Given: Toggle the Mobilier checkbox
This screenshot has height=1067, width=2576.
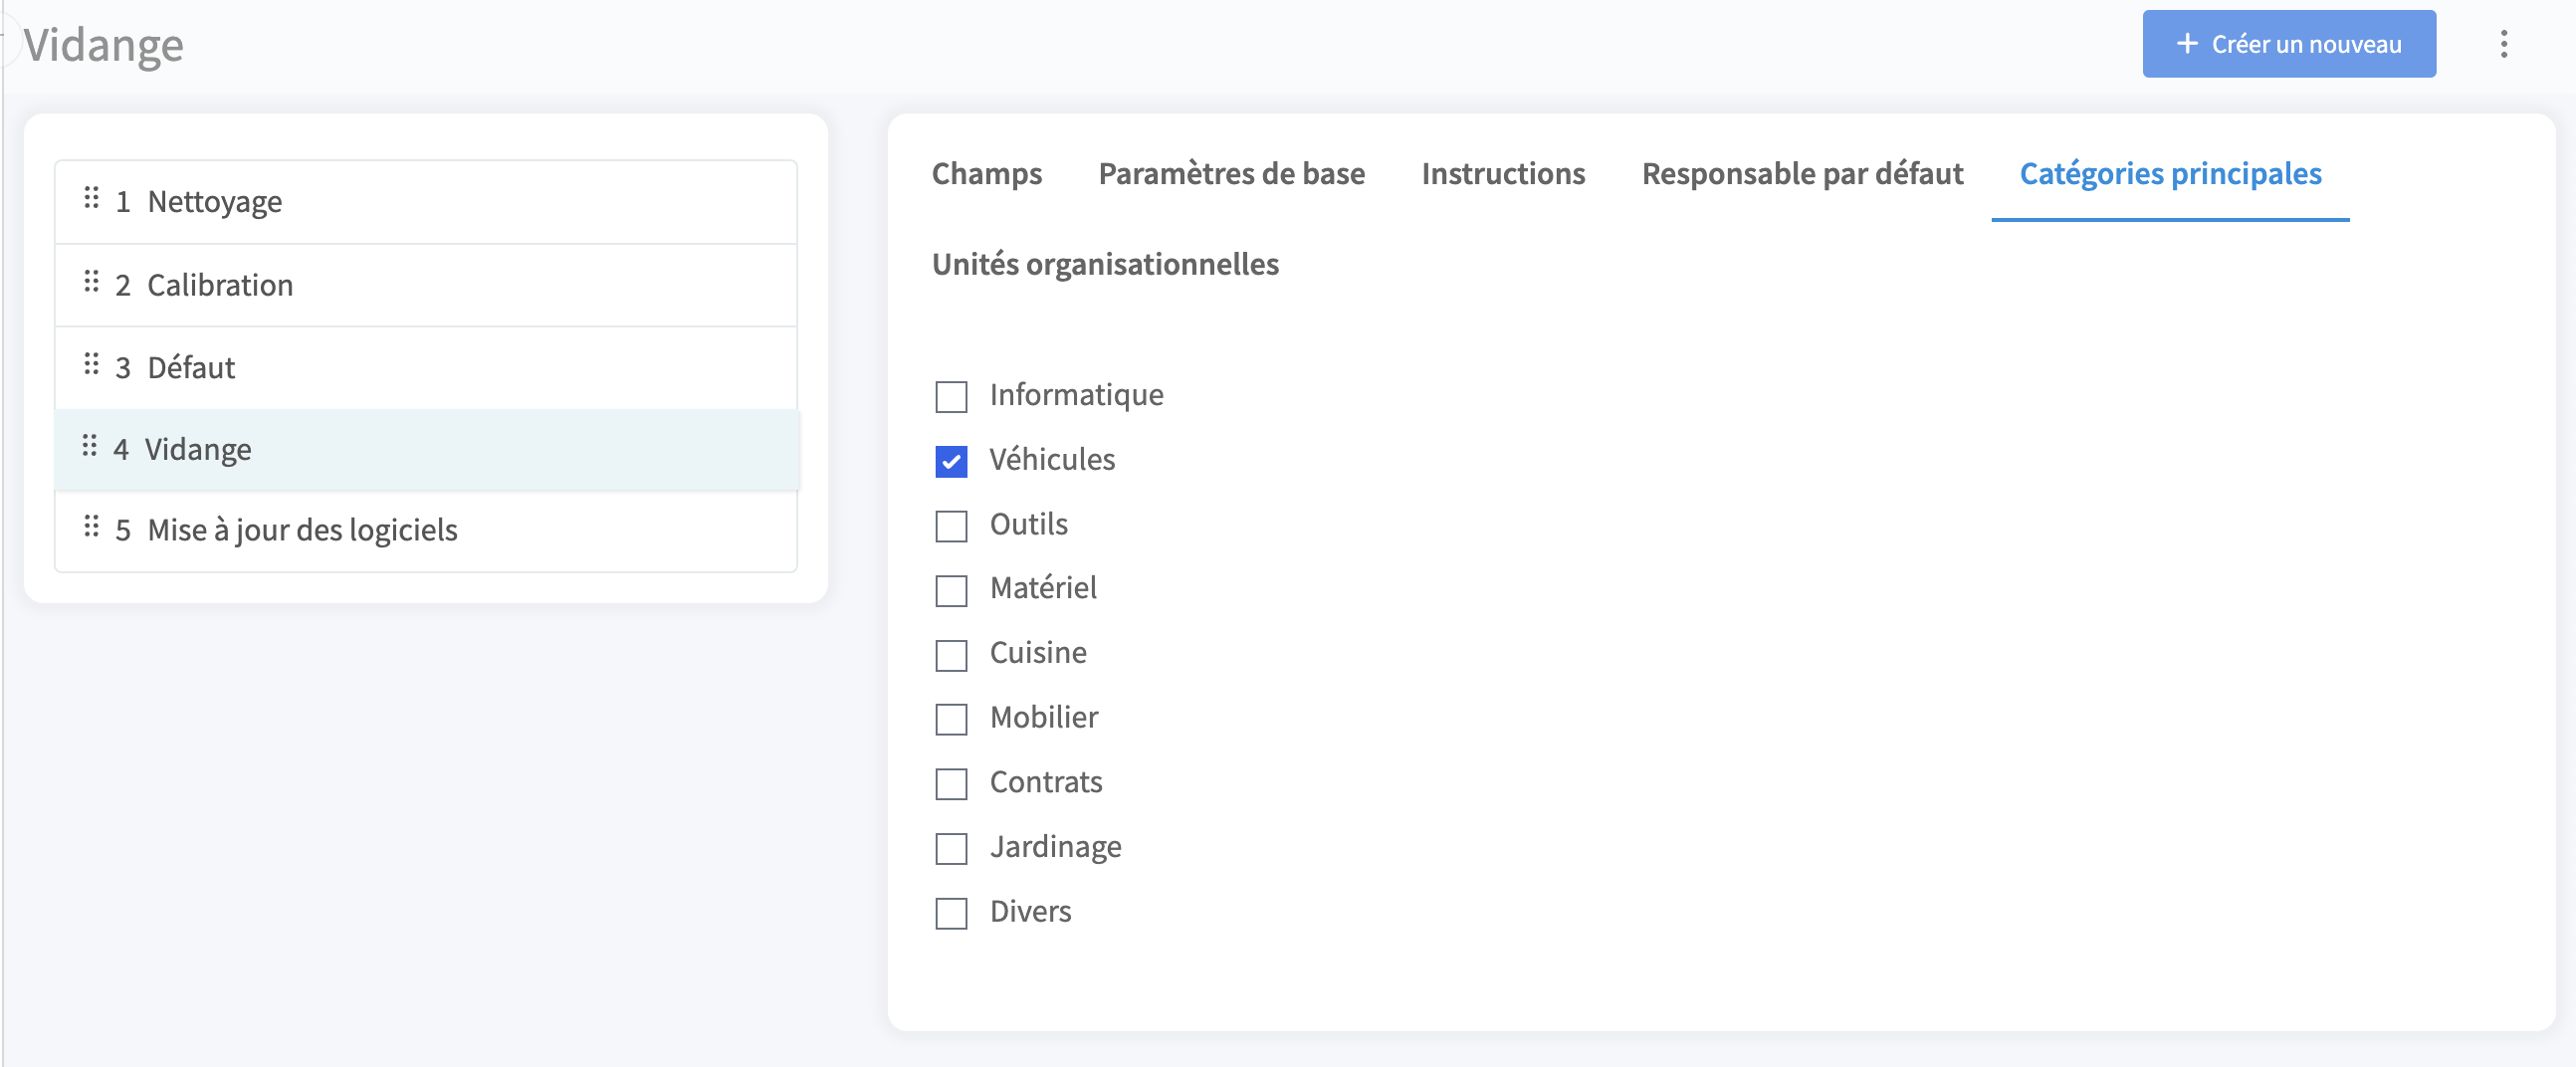Looking at the screenshot, I should 951,719.
